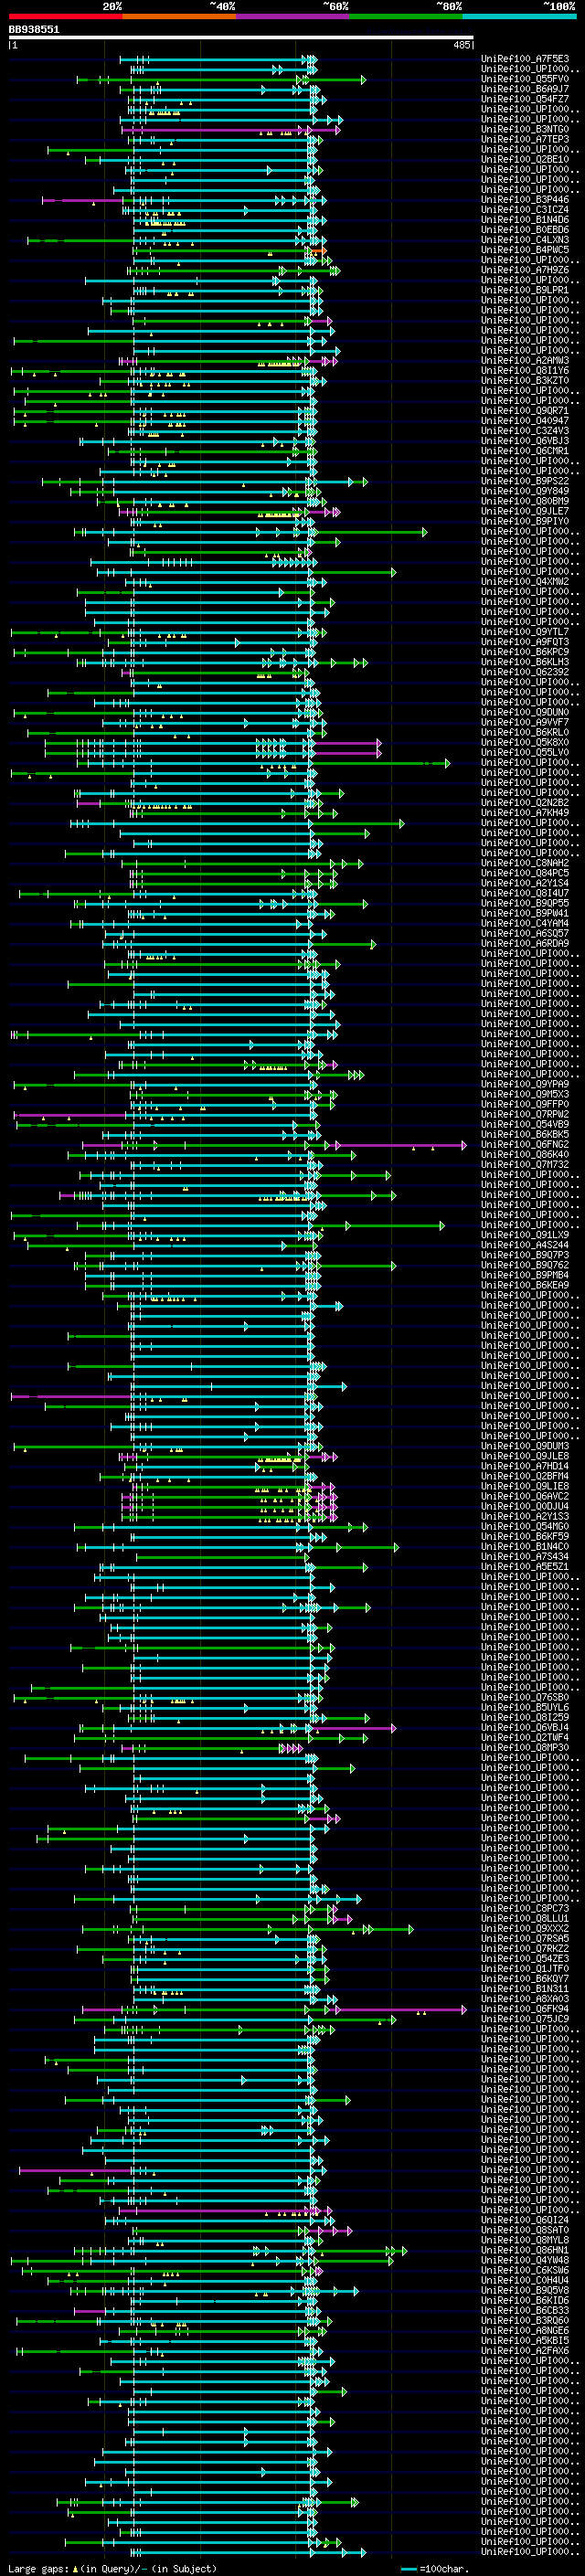Select hit label UniRef100_Q62392
585x2576 pixels.
click(x=525, y=672)
